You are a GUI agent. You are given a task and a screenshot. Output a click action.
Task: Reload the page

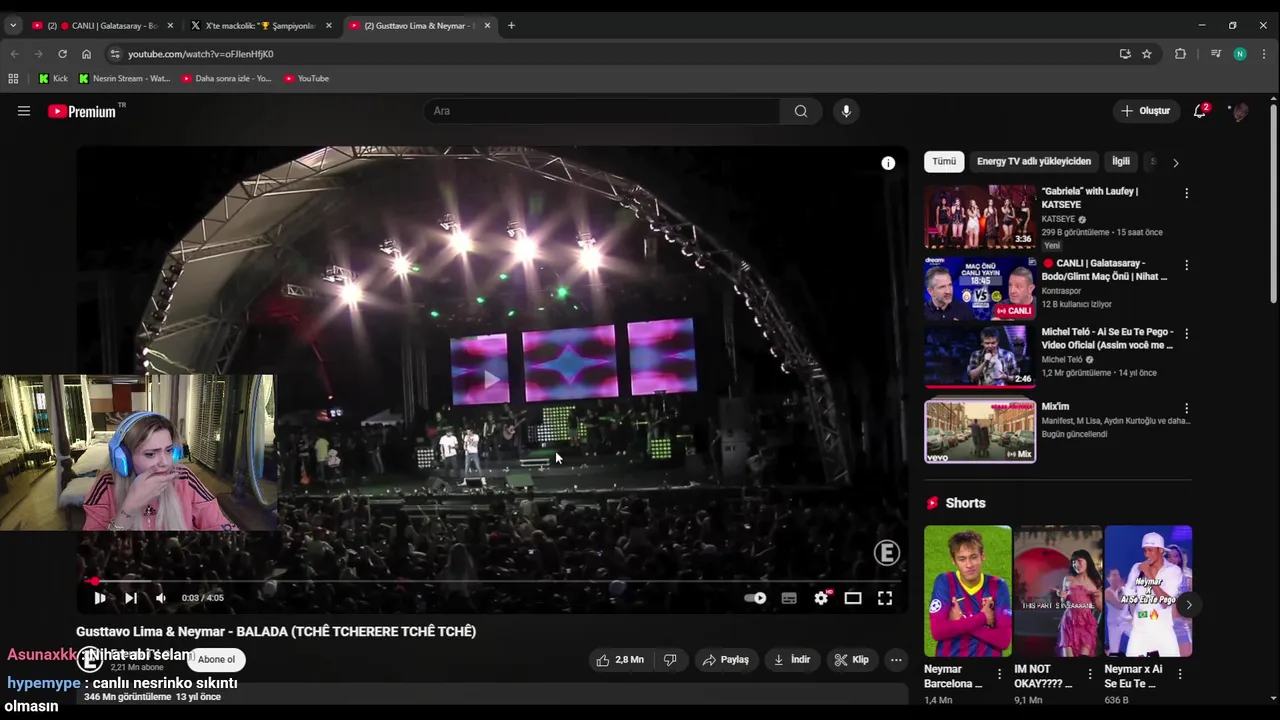[x=62, y=54]
